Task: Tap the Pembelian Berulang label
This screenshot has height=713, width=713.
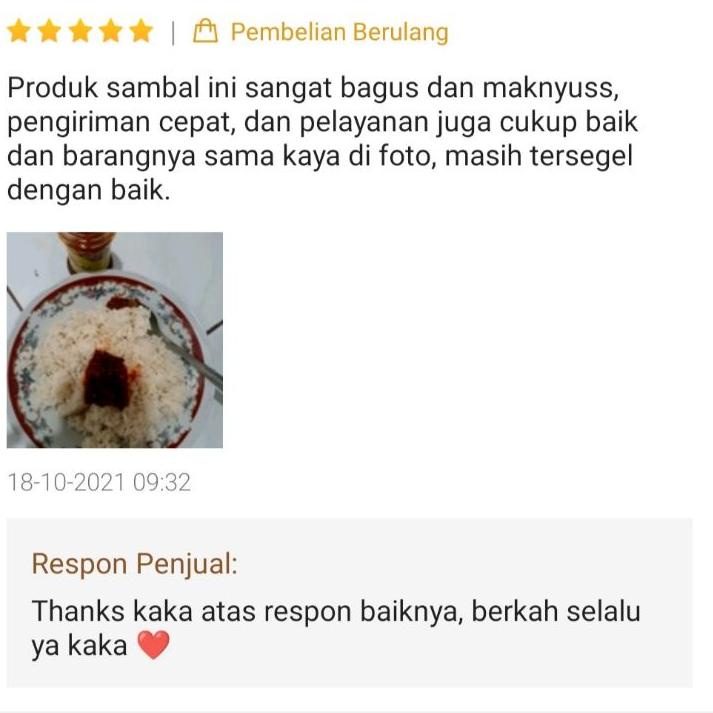Action: coord(339,32)
